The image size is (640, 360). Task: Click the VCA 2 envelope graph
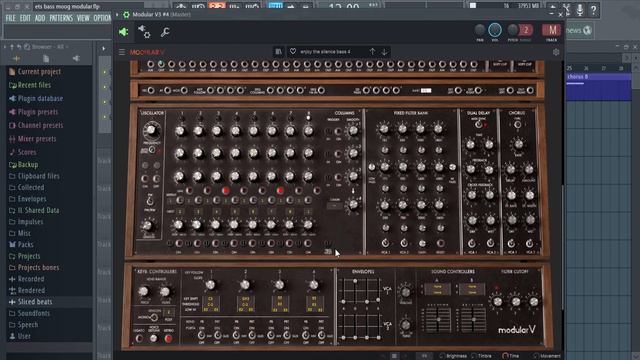(x=360, y=326)
